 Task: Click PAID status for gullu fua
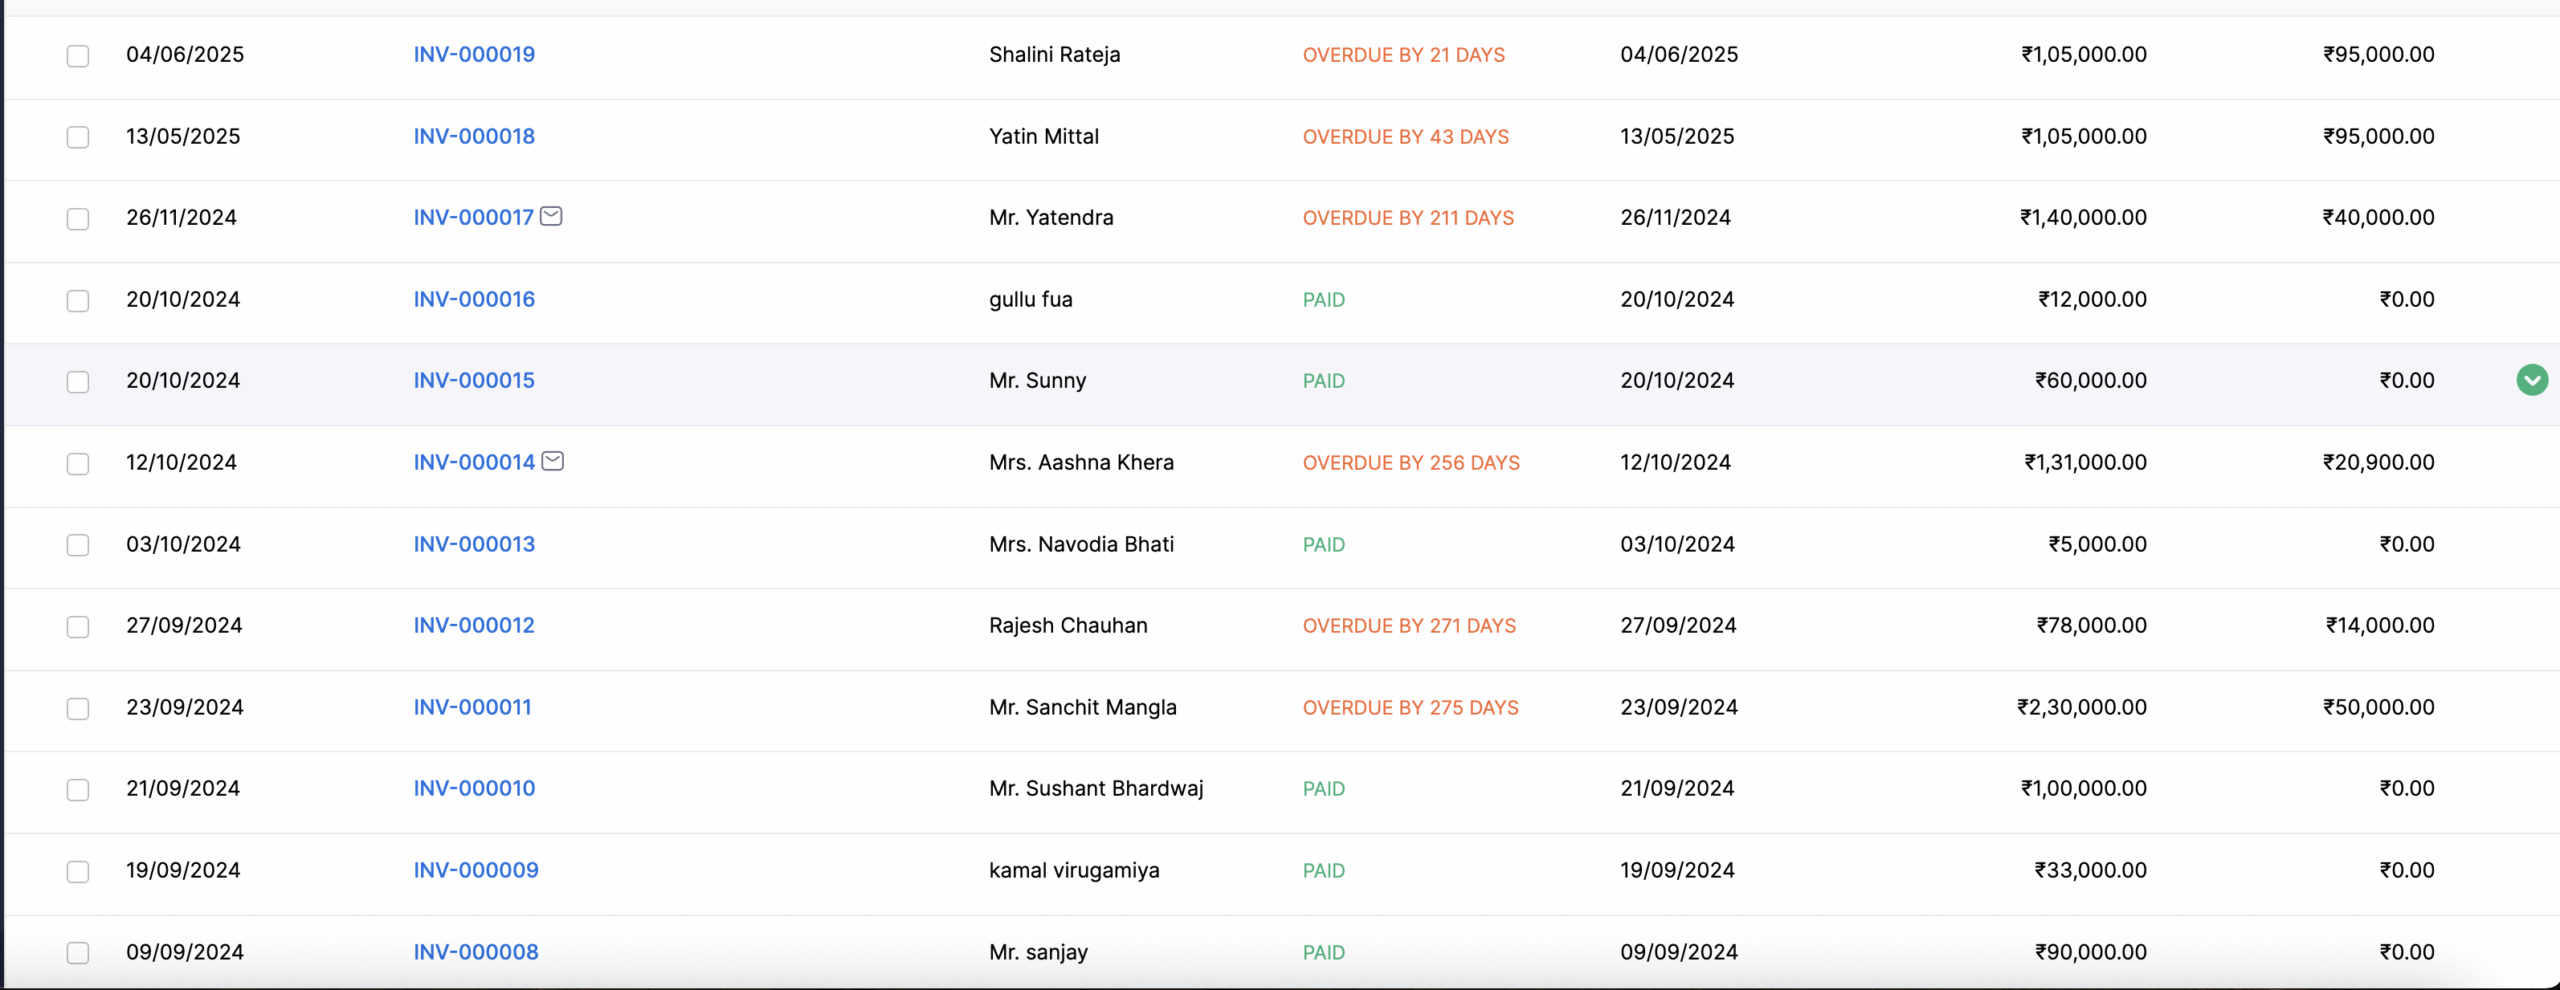point(1323,300)
